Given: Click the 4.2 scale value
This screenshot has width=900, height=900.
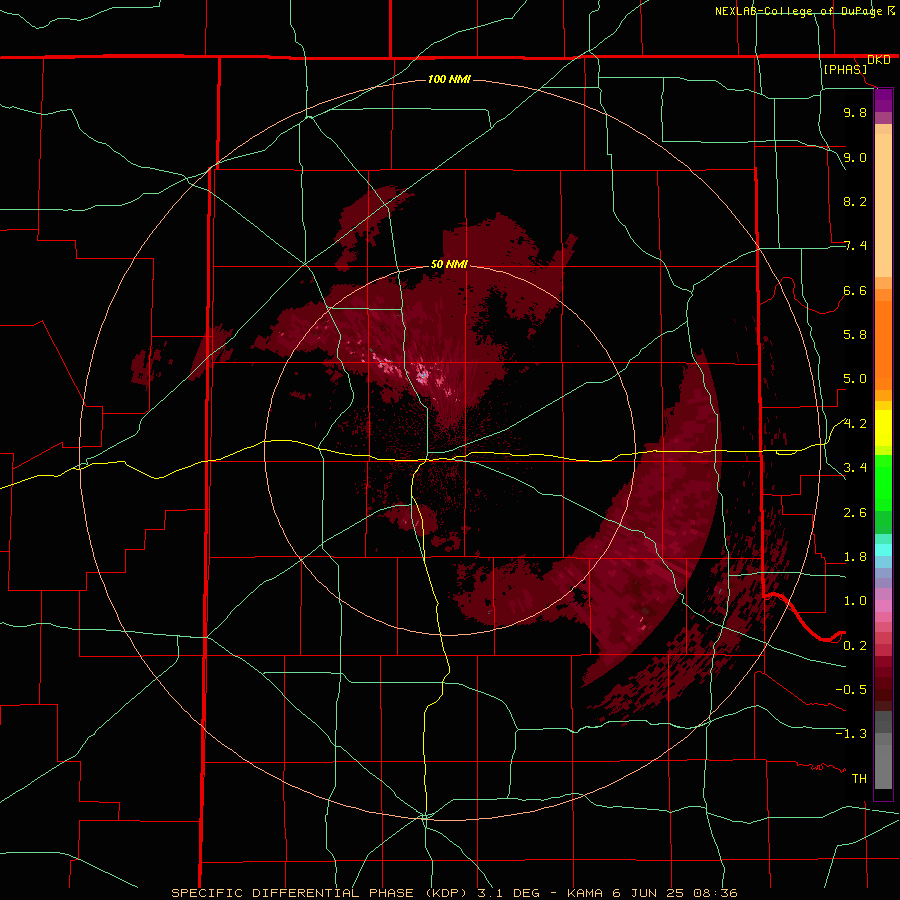Looking at the screenshot, I should click(855, 424).
